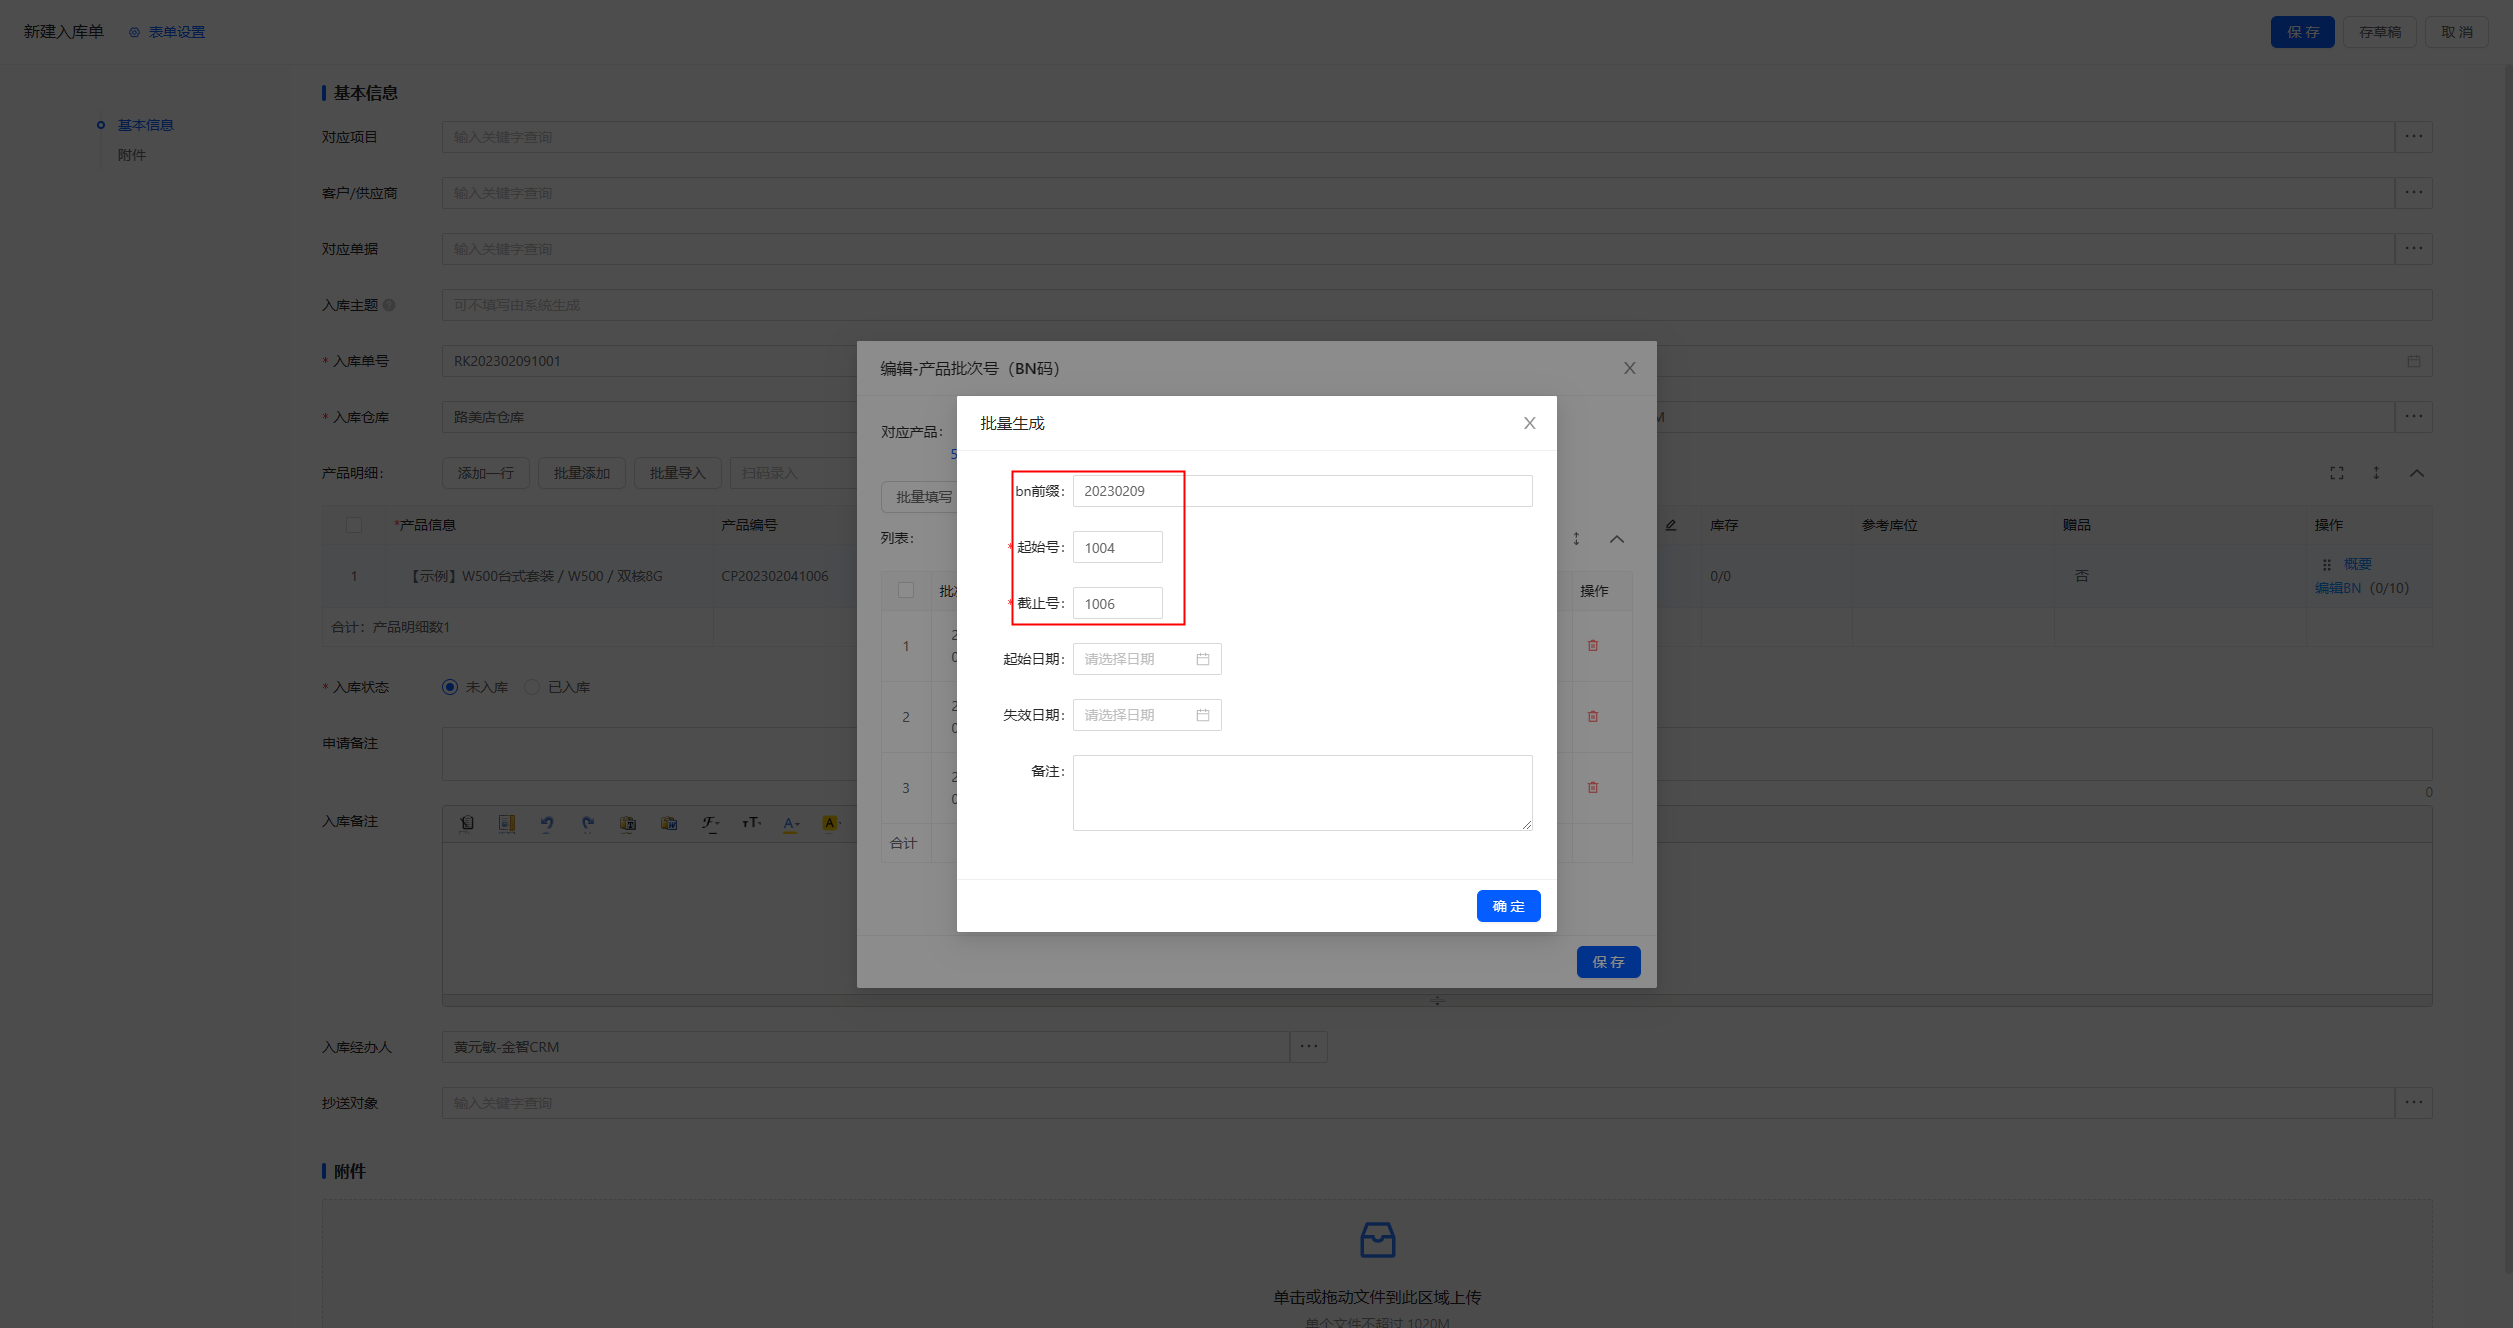Click the 批量添加 button

tap(582, 473)
